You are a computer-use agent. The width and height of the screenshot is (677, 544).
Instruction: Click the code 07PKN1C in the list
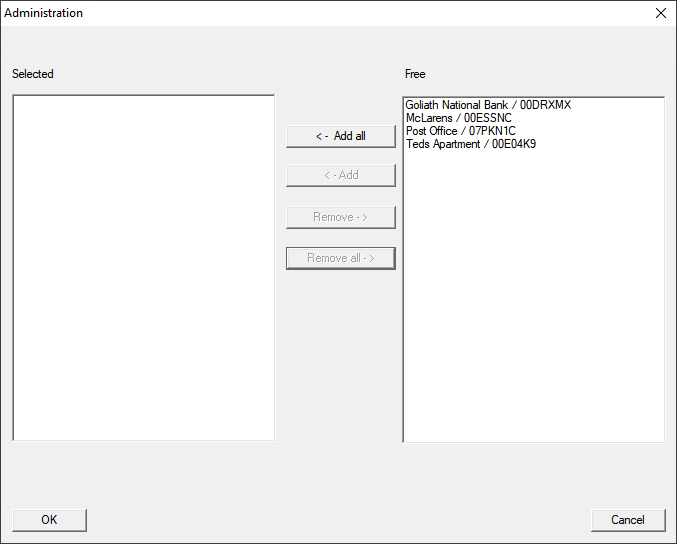[x=492, y=131]
